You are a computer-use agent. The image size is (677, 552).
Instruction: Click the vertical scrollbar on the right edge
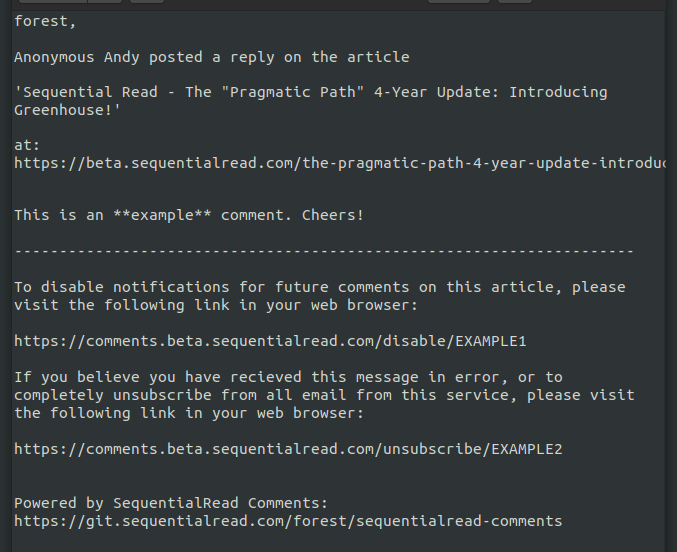(671, 280)
